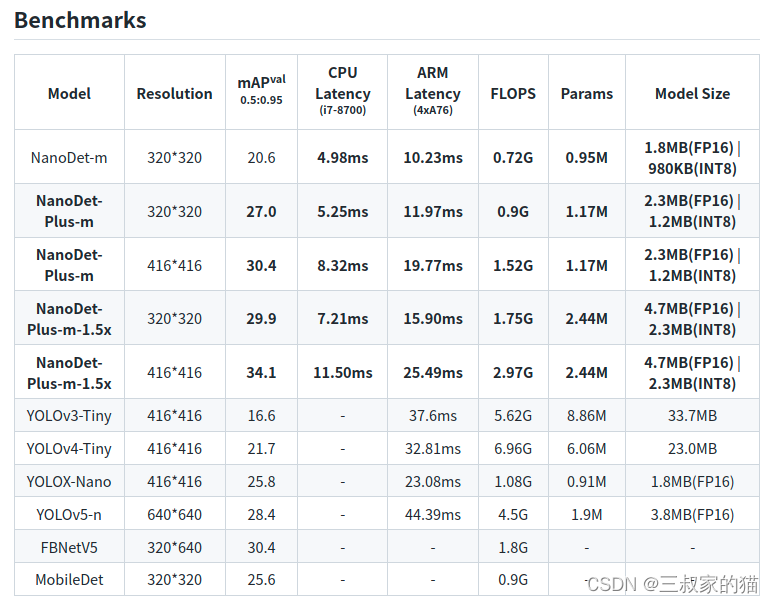Select the FLOPS value "6.96G"
Viewport: 774px width, 603px height.
pyautogui.click(x=513, y=449)
